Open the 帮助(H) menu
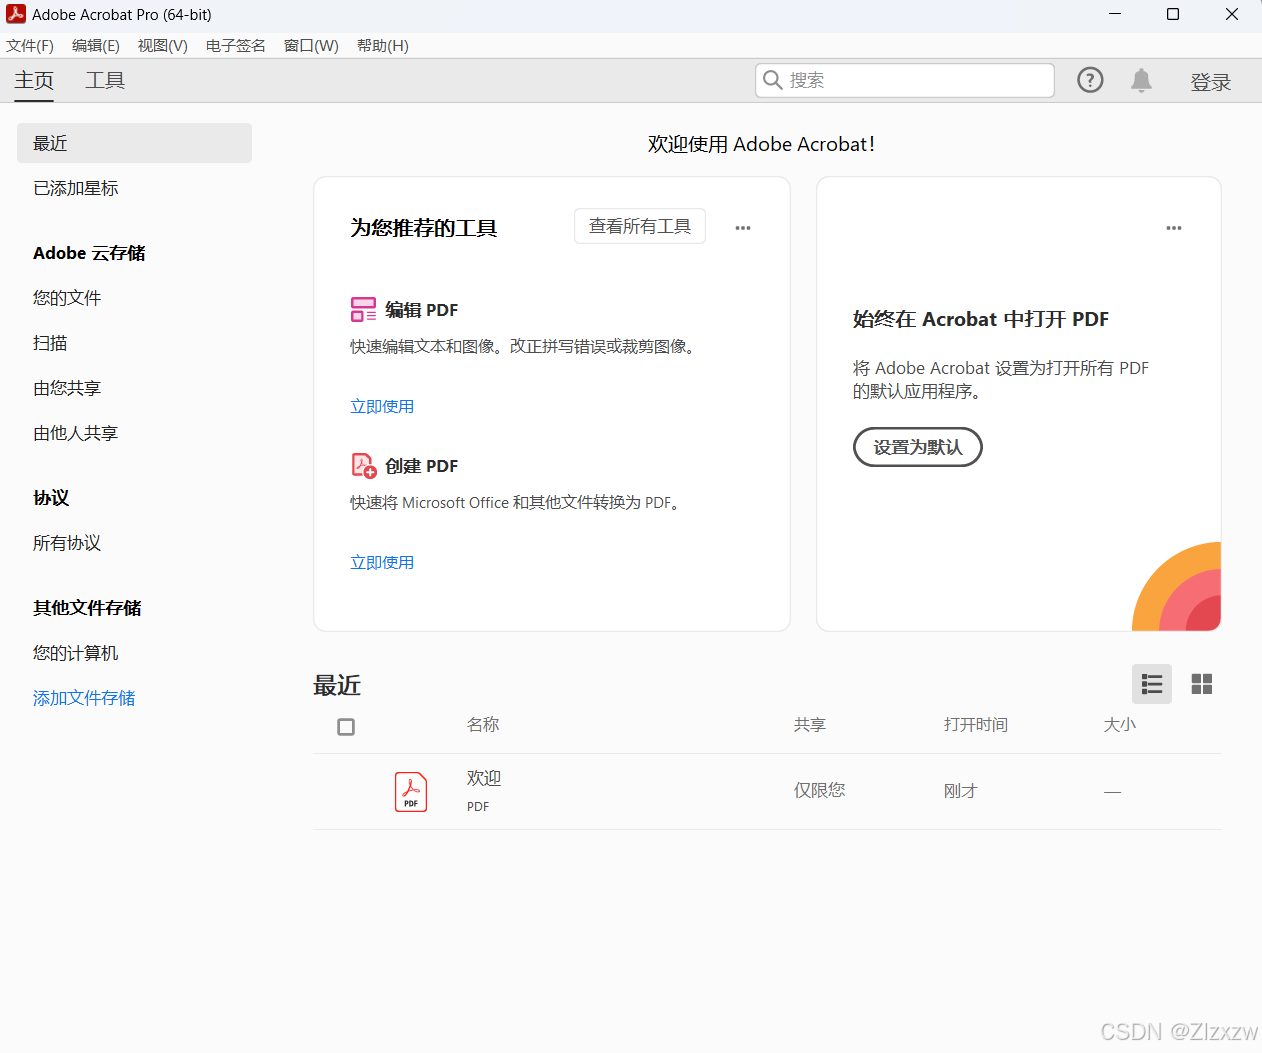 [383, 46]
